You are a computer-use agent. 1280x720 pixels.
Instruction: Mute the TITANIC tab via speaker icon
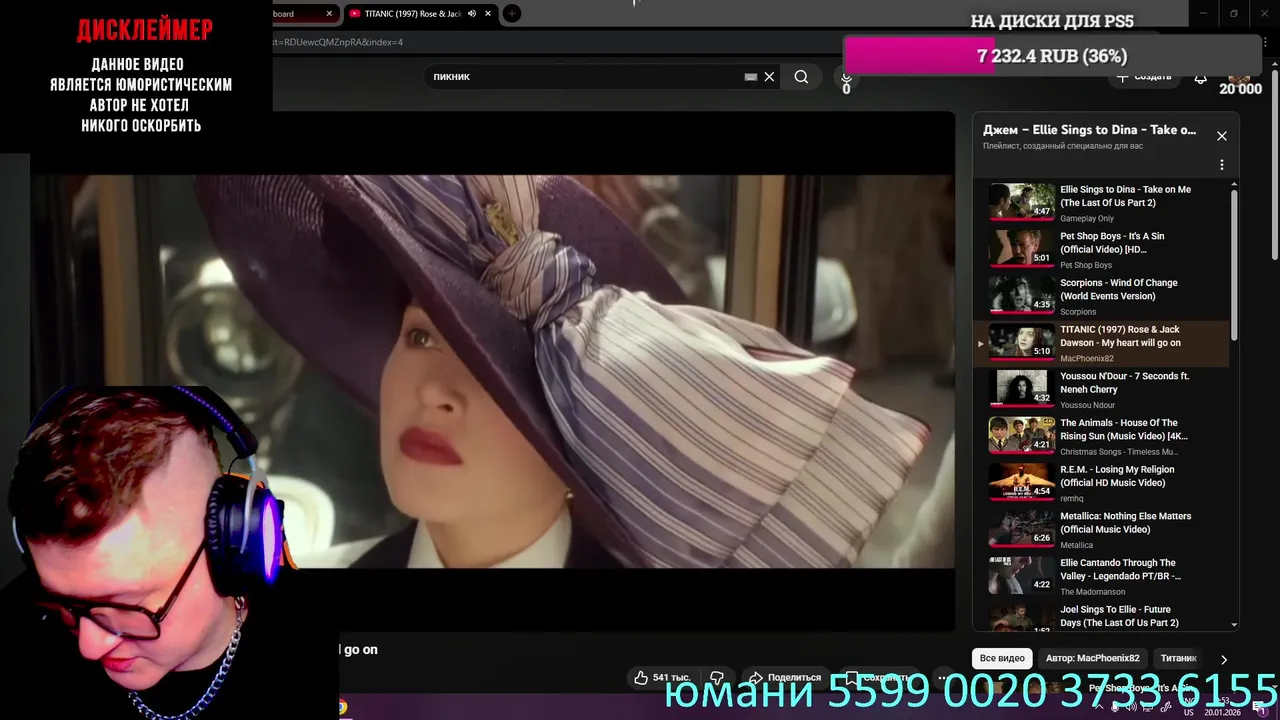[x=472, y=14]
